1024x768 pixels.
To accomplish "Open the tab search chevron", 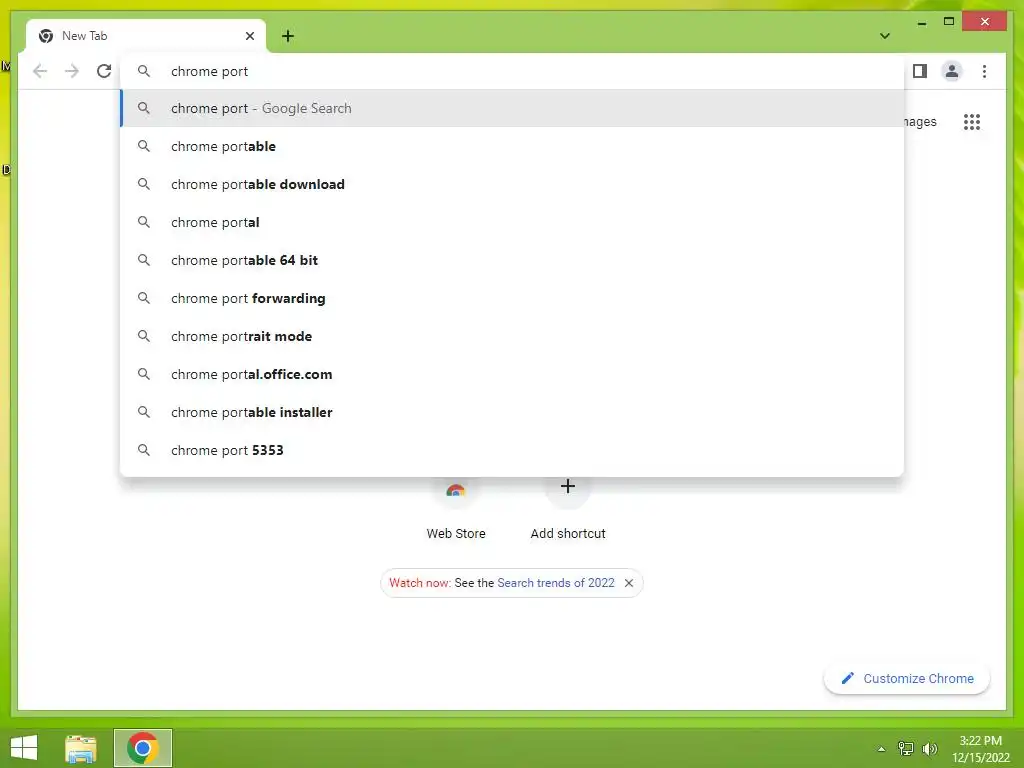I will click(885, 36).
